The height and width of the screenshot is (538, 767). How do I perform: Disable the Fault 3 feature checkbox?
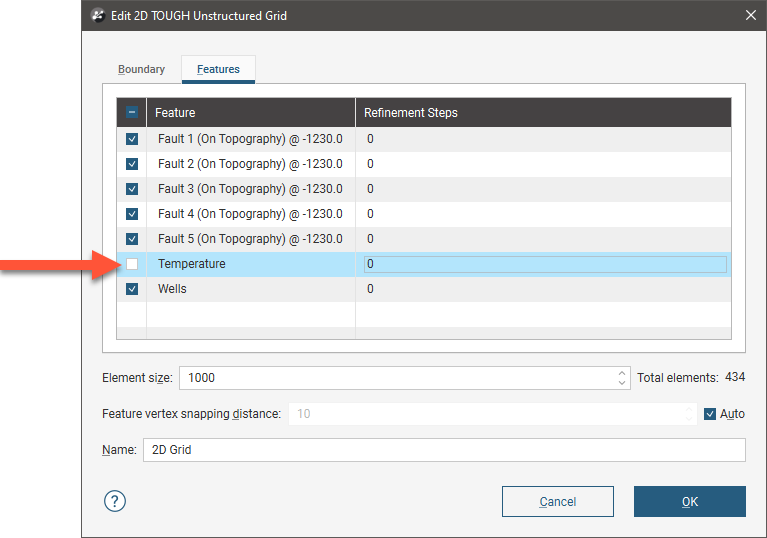click(x=132, y=189)
